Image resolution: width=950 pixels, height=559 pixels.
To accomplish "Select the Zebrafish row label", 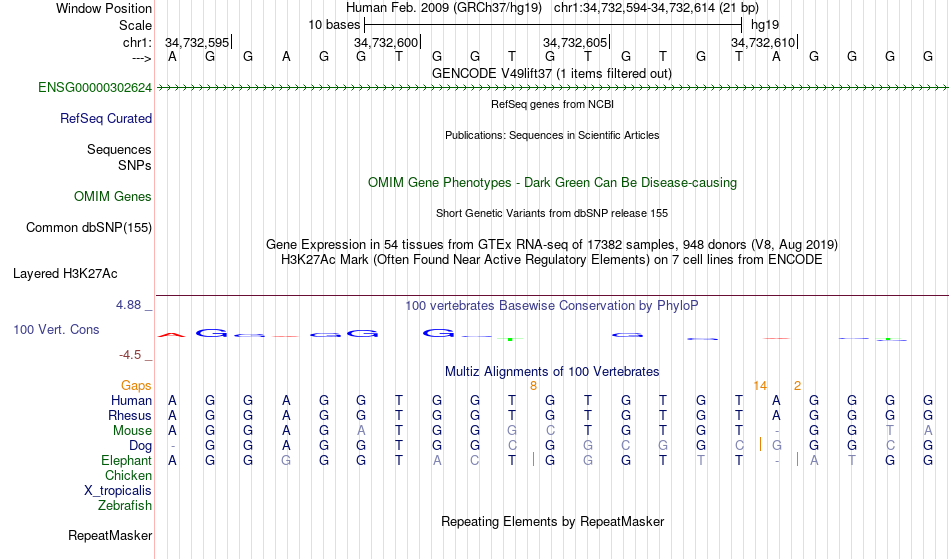I will [x=125, y=506].
